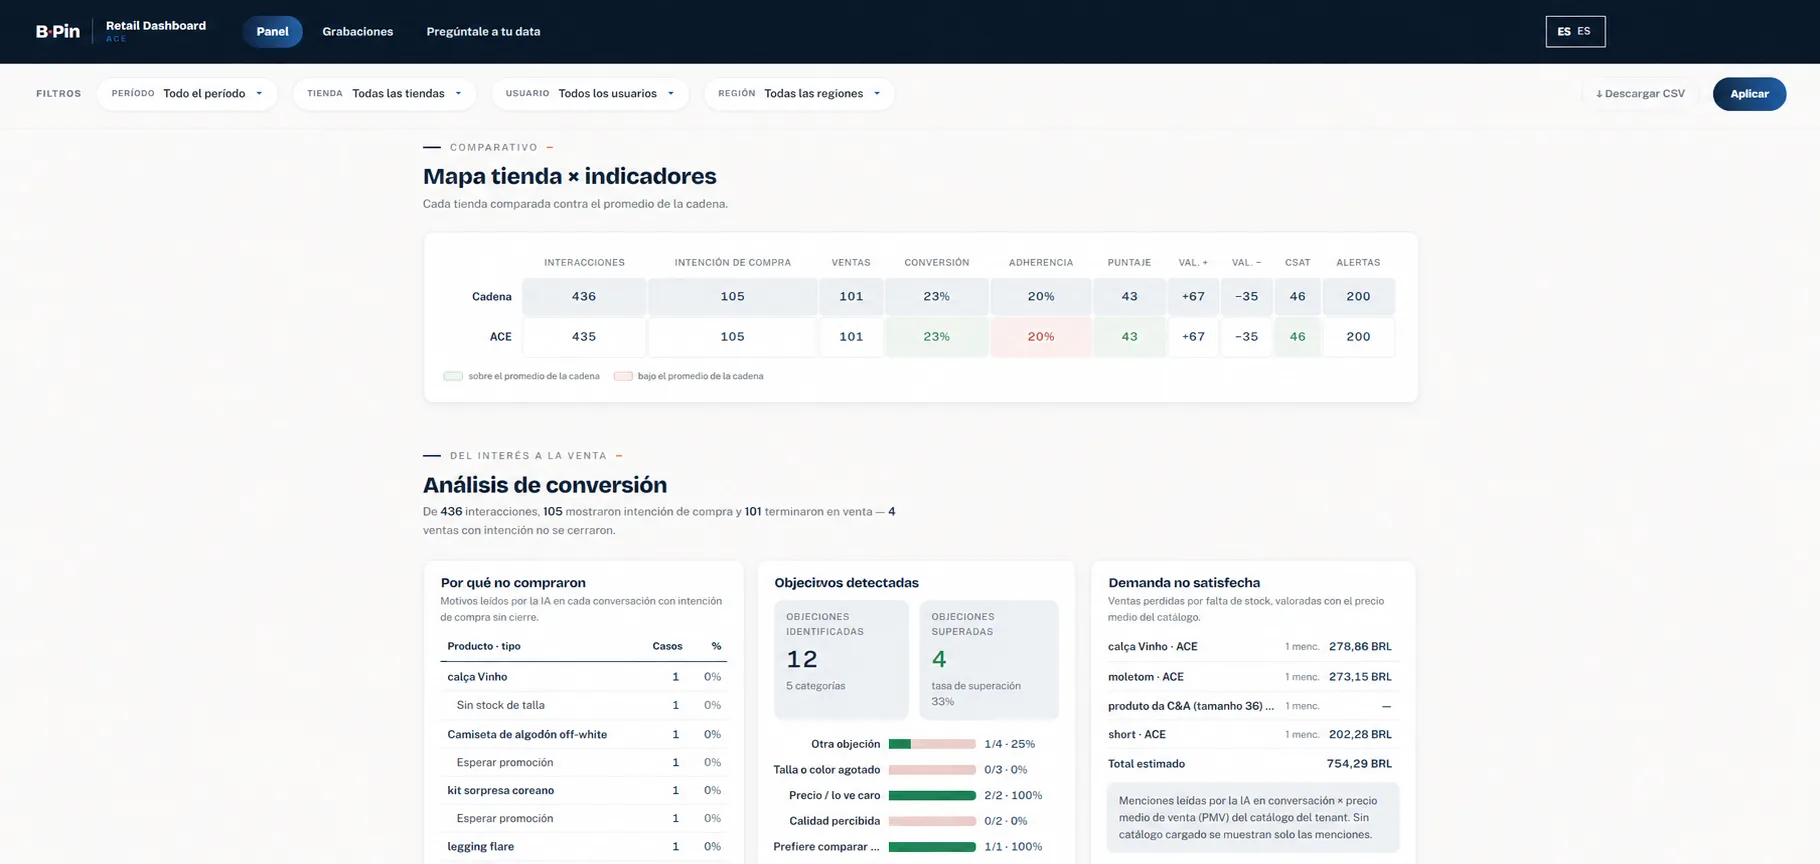Click ACE row alertas 200 cell
The height and width of the screenshot is (864, 1820).
(1358, 337)
